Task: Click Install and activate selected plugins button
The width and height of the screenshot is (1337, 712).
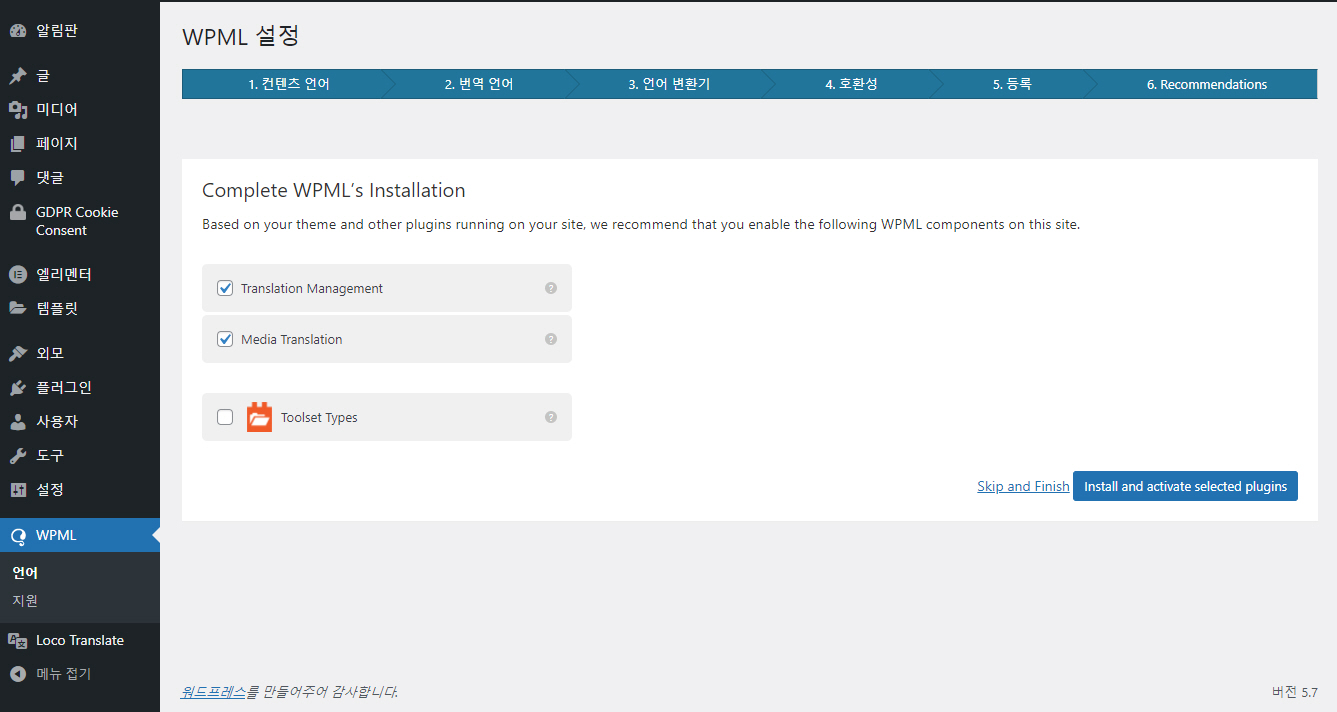Action: point(1185,486)
